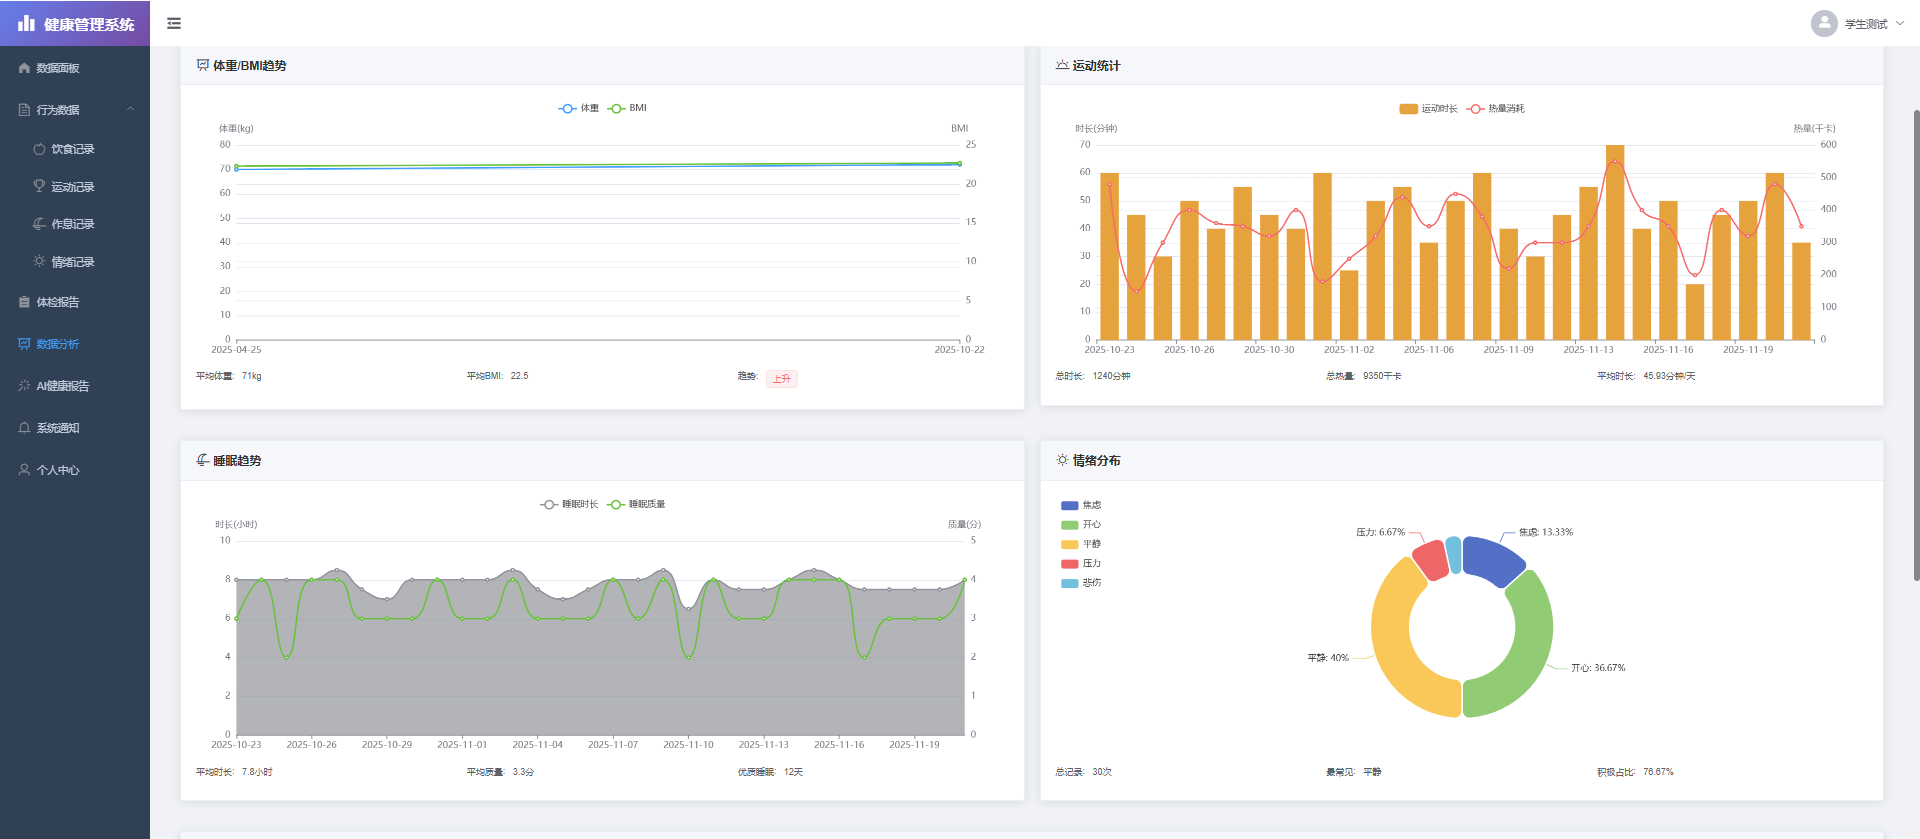Click the 情绪记录 sun icon in the sidebar
This screenshot has height=839, width=1920.
pyautogui.click(x=39, y=261)
